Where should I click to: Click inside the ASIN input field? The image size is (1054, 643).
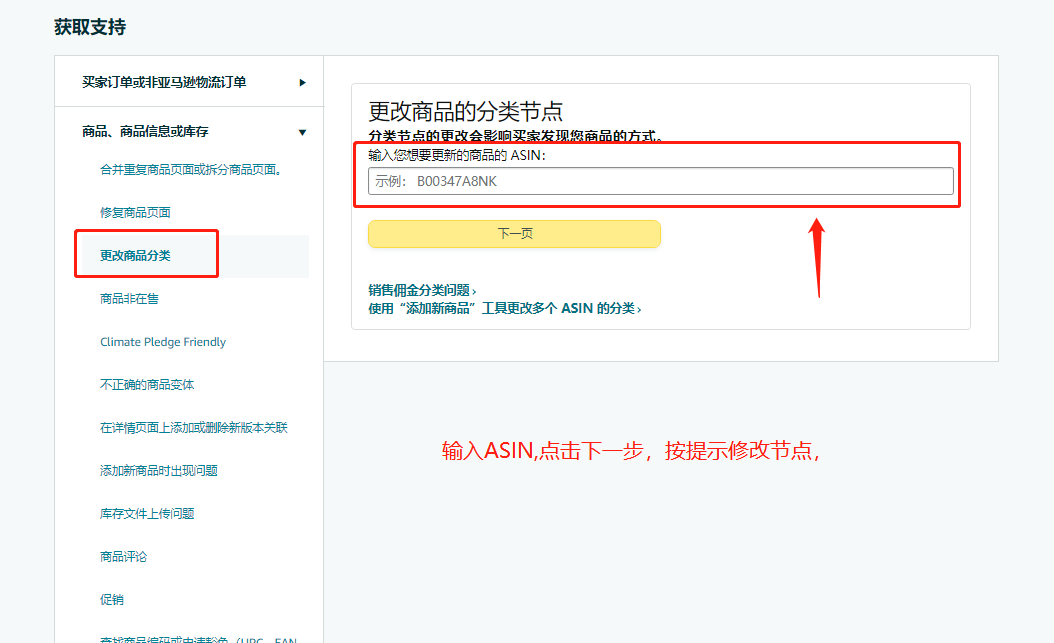coord(658,181)
